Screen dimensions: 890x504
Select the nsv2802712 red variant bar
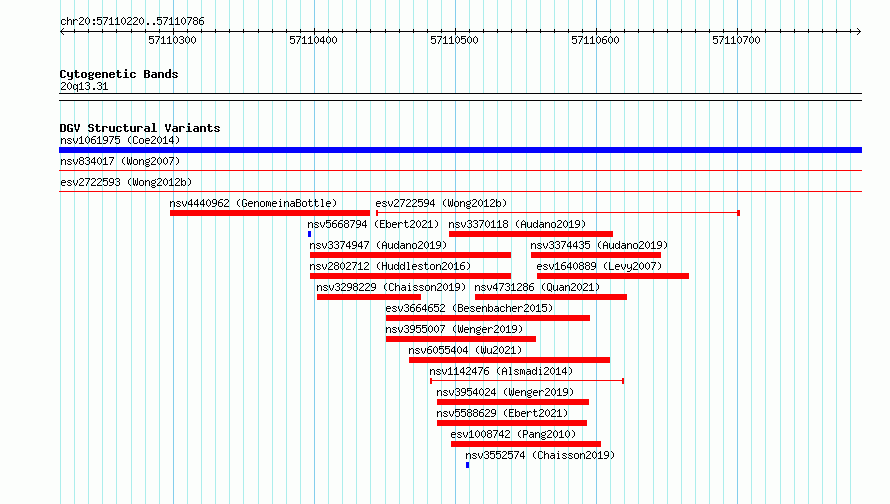point(410,276)
